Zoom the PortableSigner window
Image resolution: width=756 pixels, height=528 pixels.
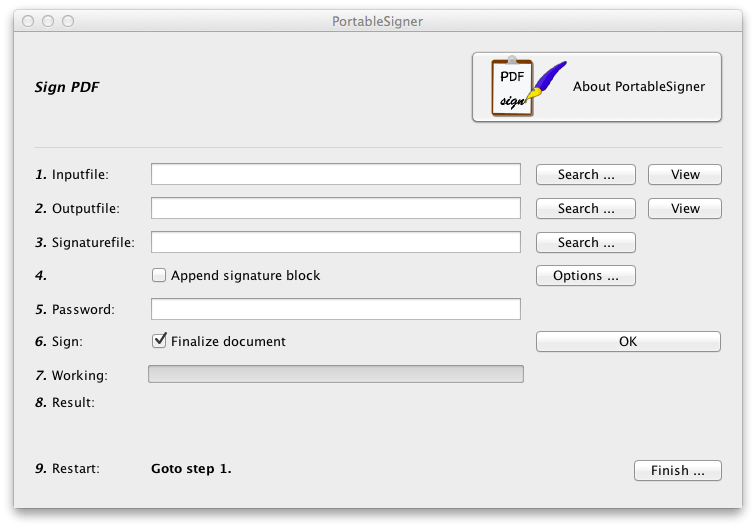(x=68, y=21)
